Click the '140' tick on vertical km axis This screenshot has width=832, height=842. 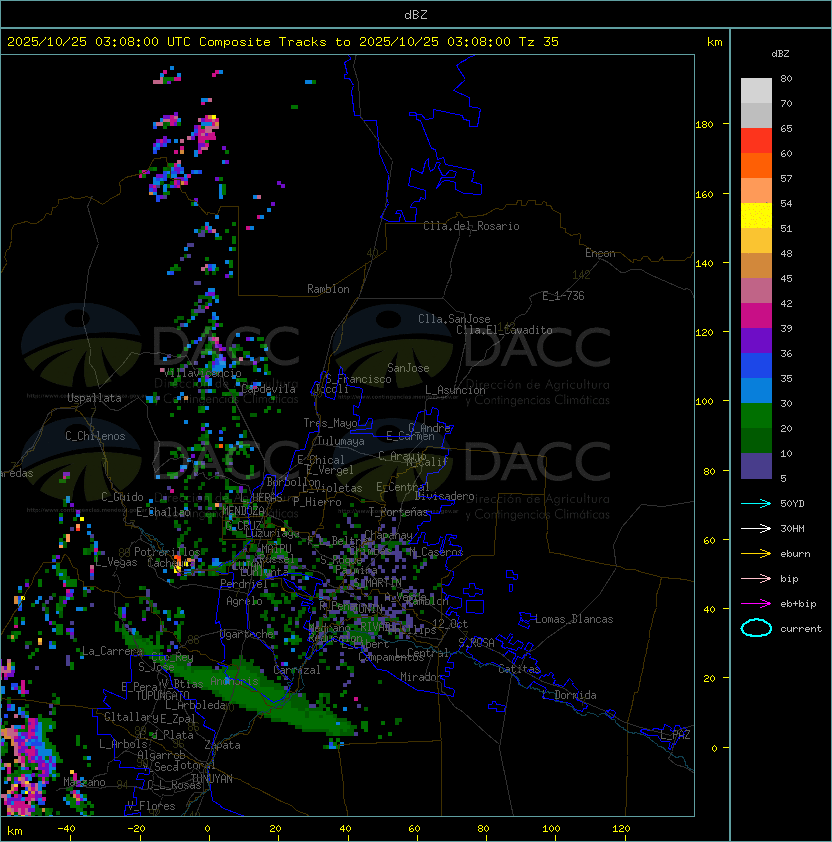pyautogui.click(x=704, y=263)
